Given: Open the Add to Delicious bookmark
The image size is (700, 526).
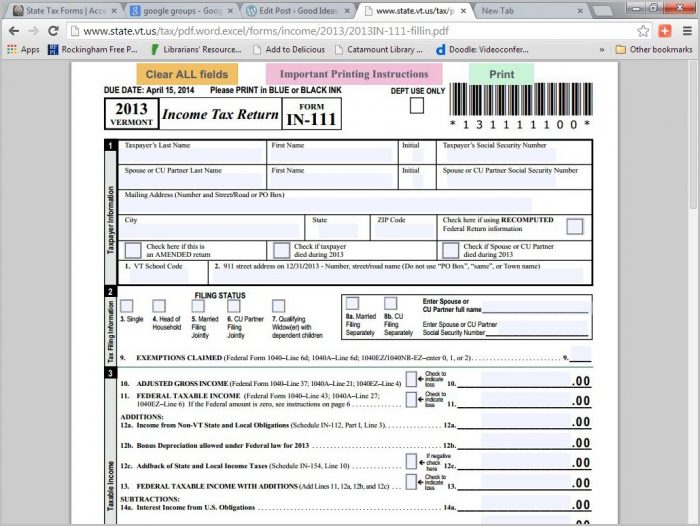Looking at the screenshot, I should pyautogui.click(x=289, y=50).
